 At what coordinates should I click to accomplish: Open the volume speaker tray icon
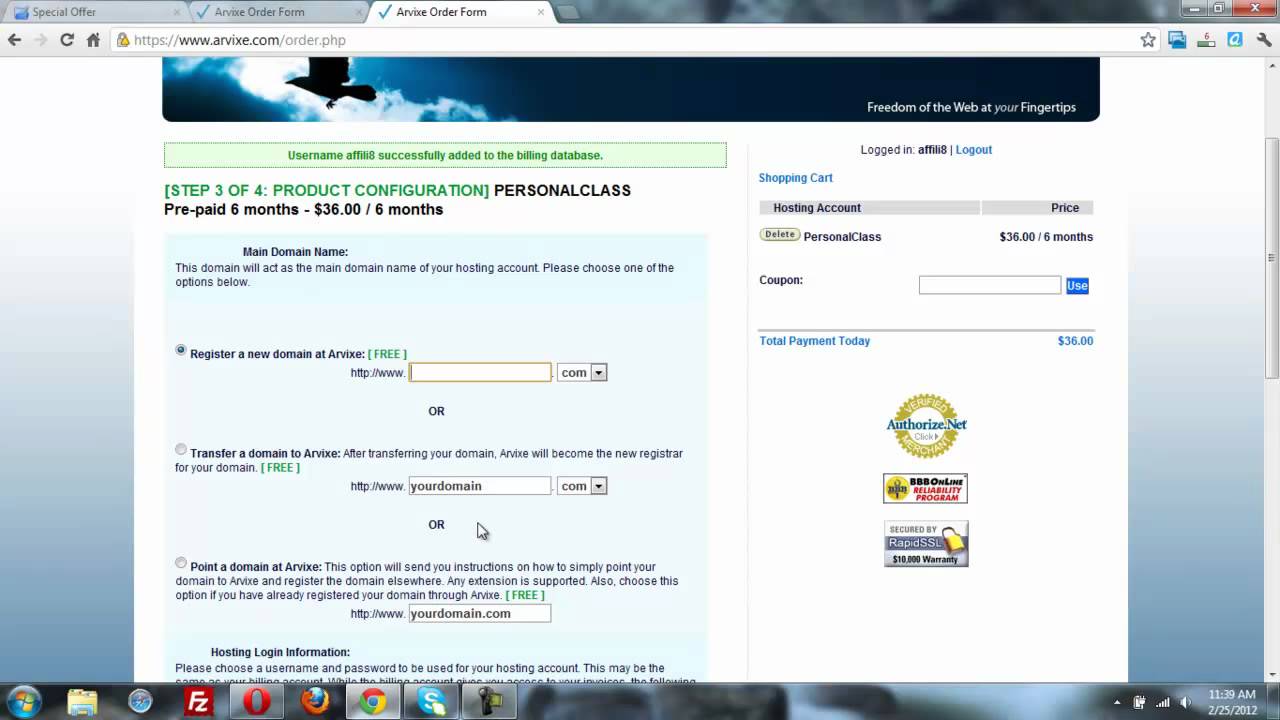(1185, 702)
